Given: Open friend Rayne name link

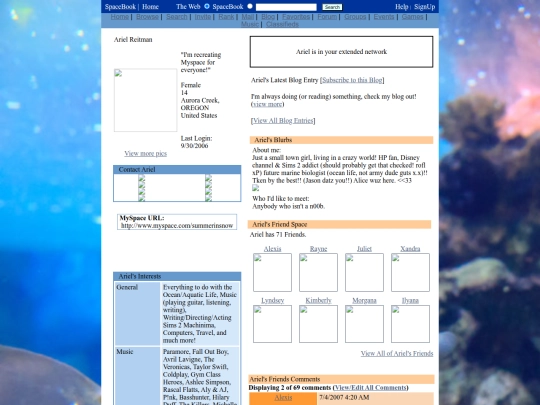Looking at the screenshot, I should pos(318,249).
